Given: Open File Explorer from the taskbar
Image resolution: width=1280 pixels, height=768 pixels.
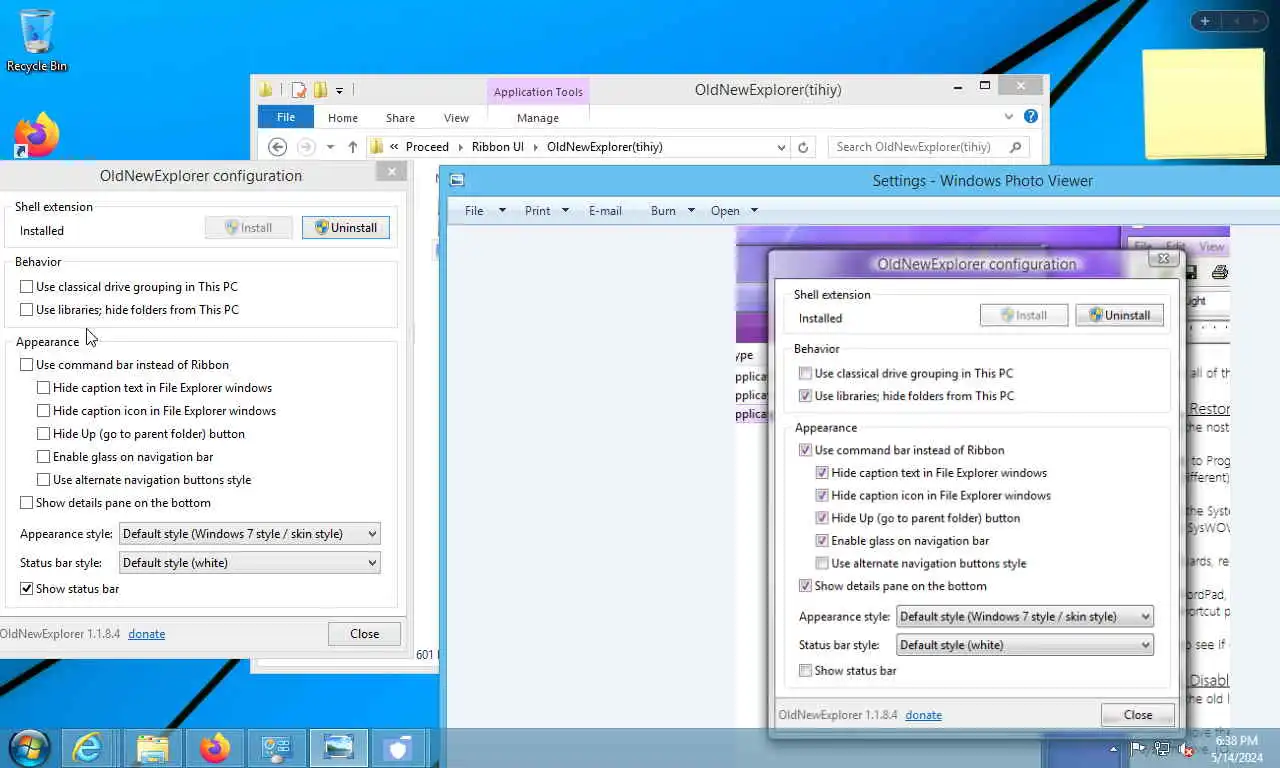Looking at the screenshot, I should pos(152,748).
